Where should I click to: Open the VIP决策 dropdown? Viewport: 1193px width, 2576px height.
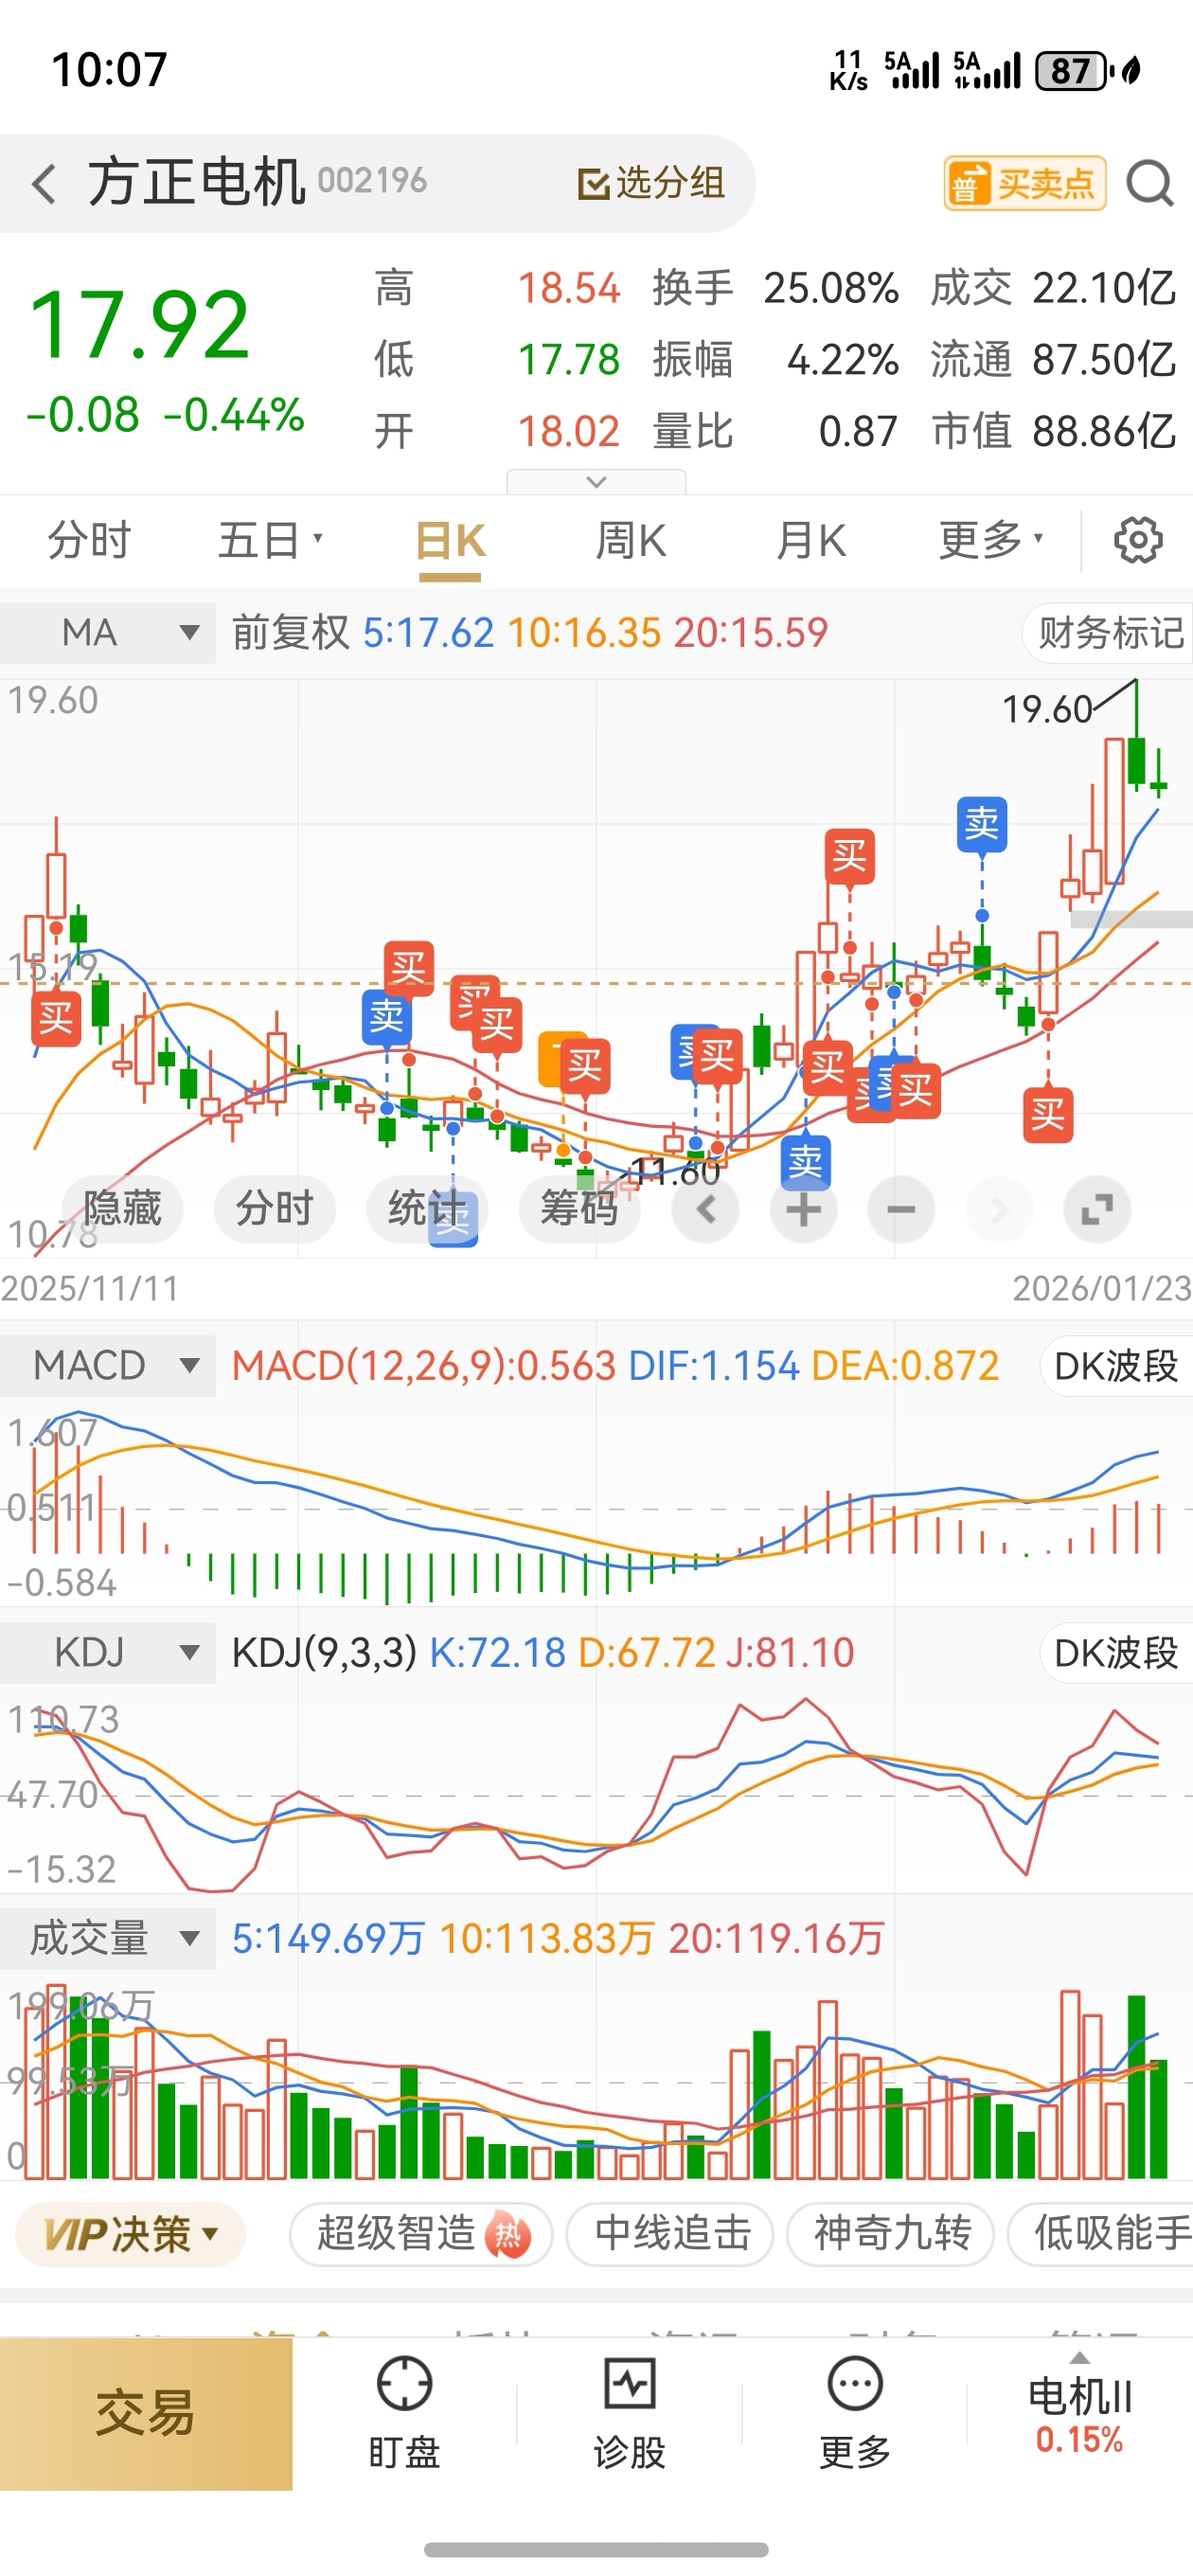[131, 2234]
